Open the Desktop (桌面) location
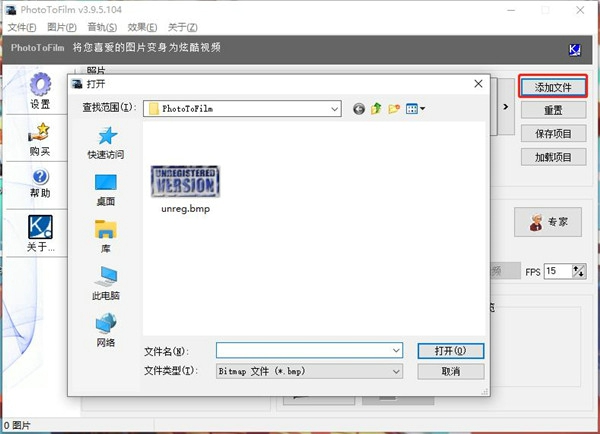 click(x=106, y=183)
